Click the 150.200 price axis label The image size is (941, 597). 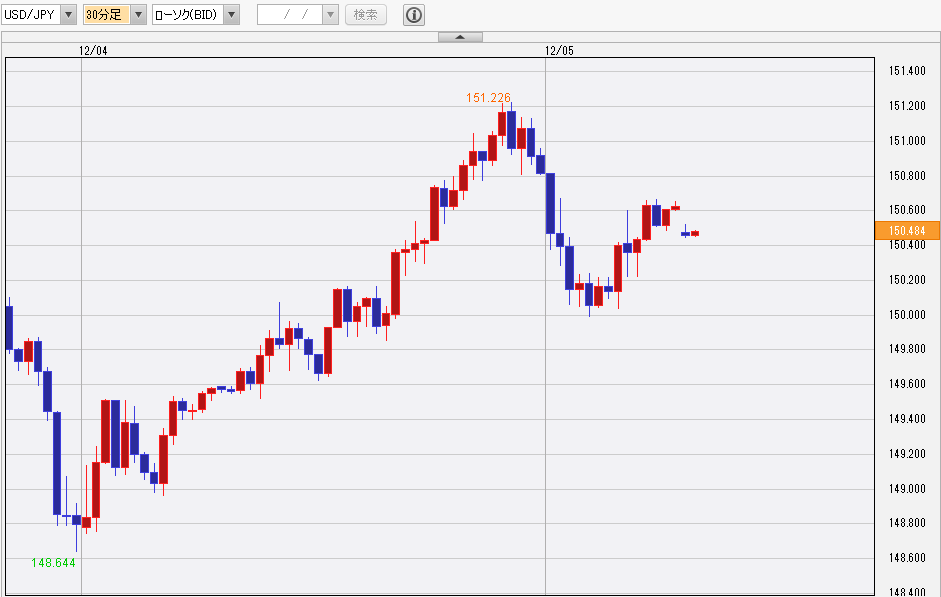tap(907, 280)
